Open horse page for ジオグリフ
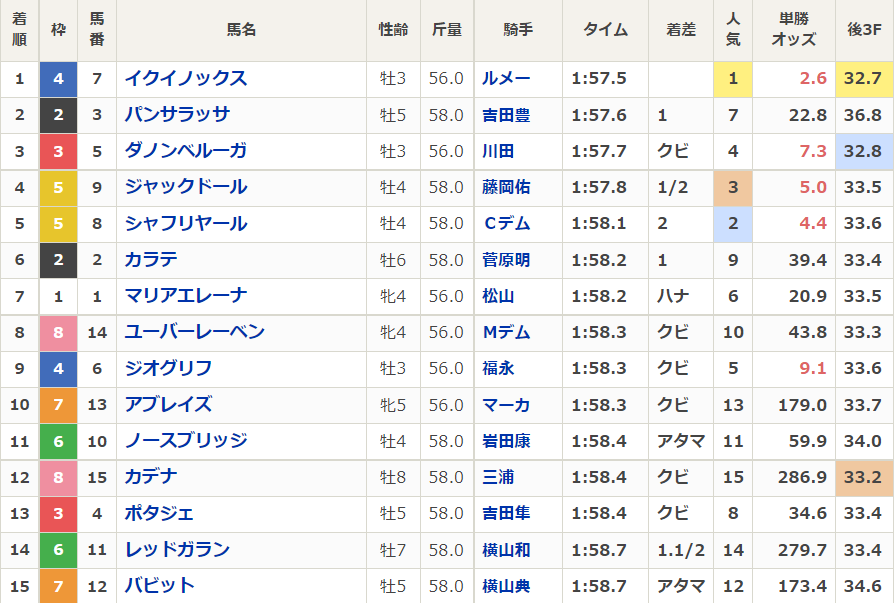The image size is (894, 603). point(168,368)
